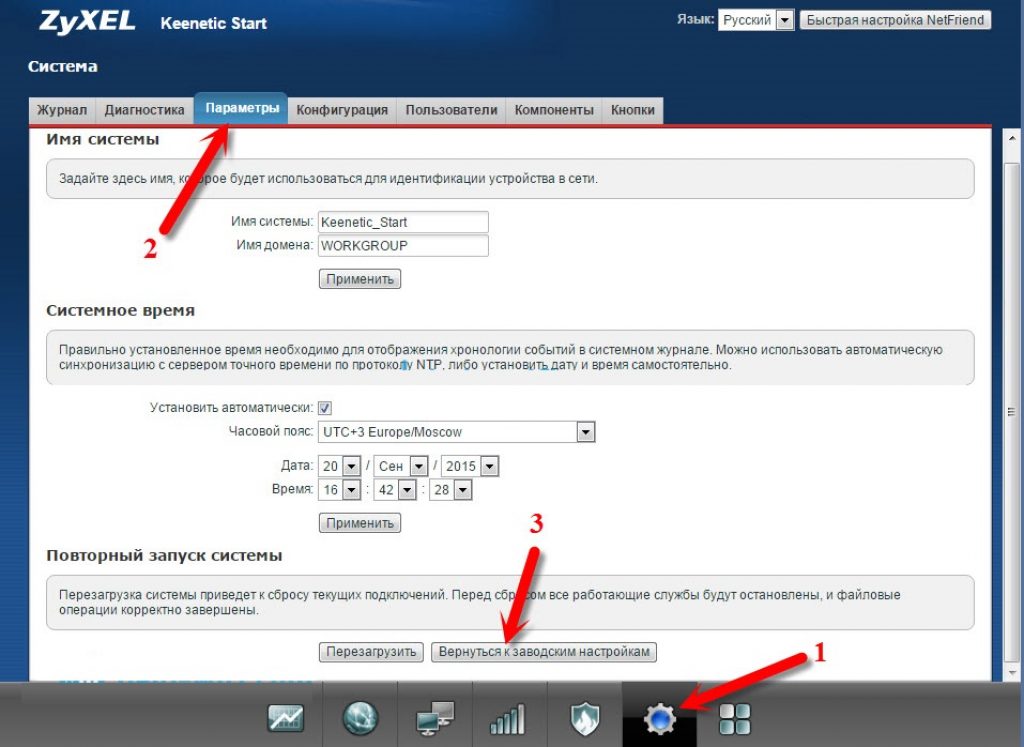Viewport: 1024px width, 747px height.
Task: Open the System gear icon
Action: [660, 719]
